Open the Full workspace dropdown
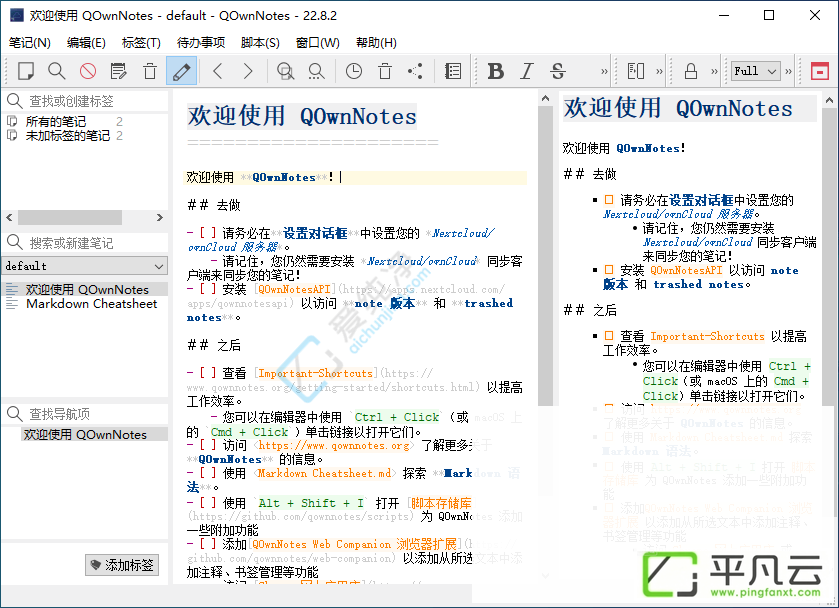 pyautogui.click(x=756, y=71)
